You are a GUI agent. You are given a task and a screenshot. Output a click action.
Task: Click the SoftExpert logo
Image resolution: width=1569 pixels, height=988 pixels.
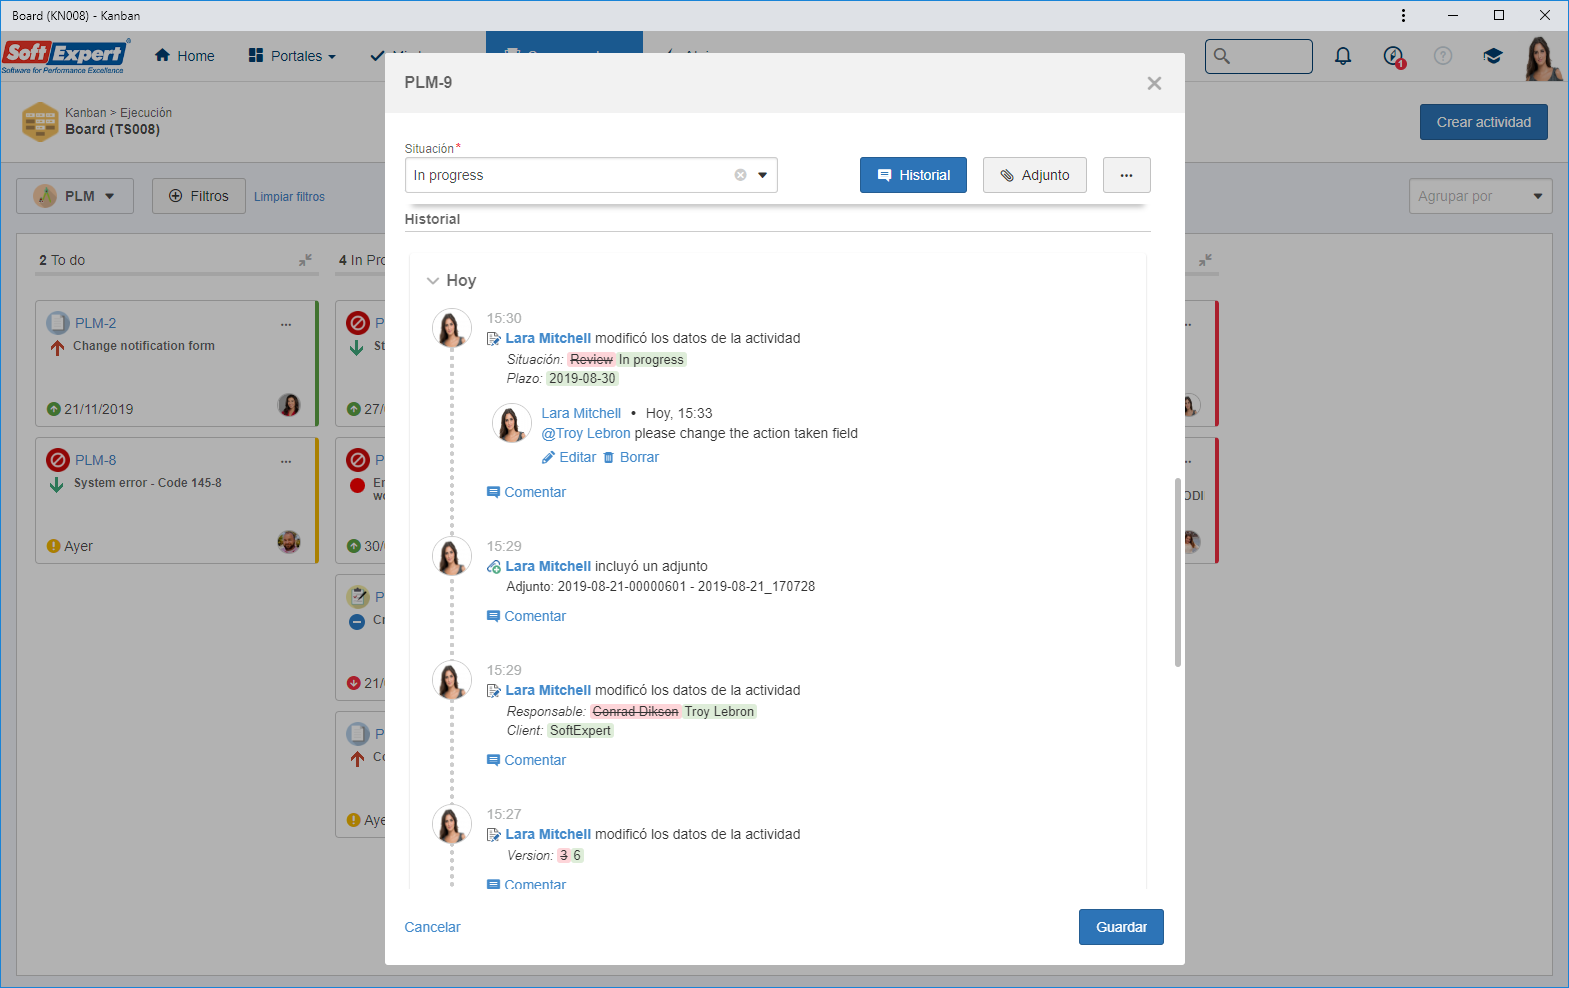point(64,56)
